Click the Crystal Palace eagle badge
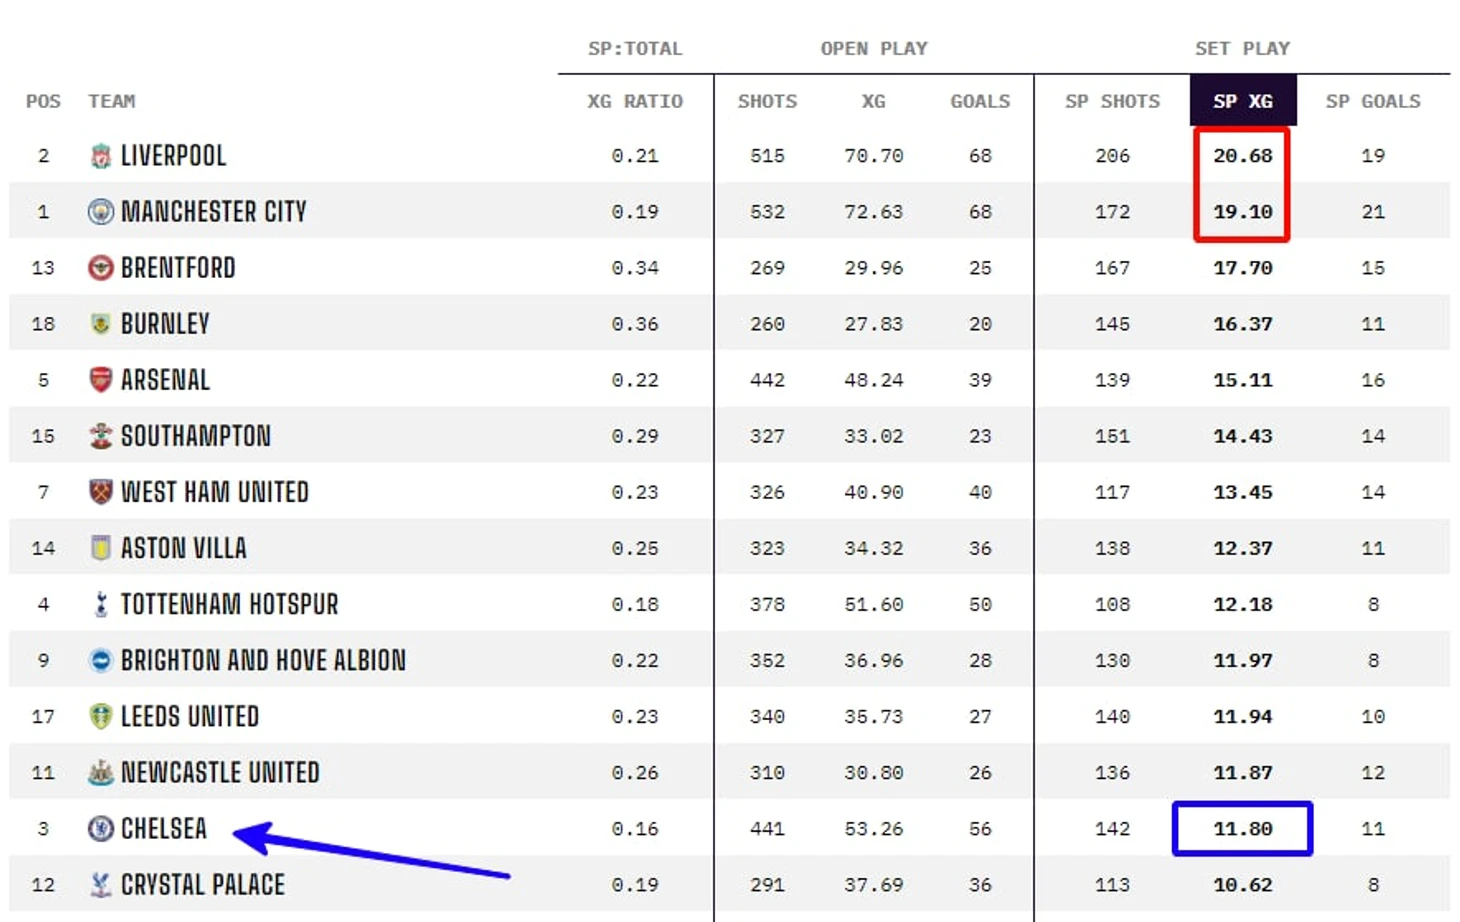 coord(100,884)
